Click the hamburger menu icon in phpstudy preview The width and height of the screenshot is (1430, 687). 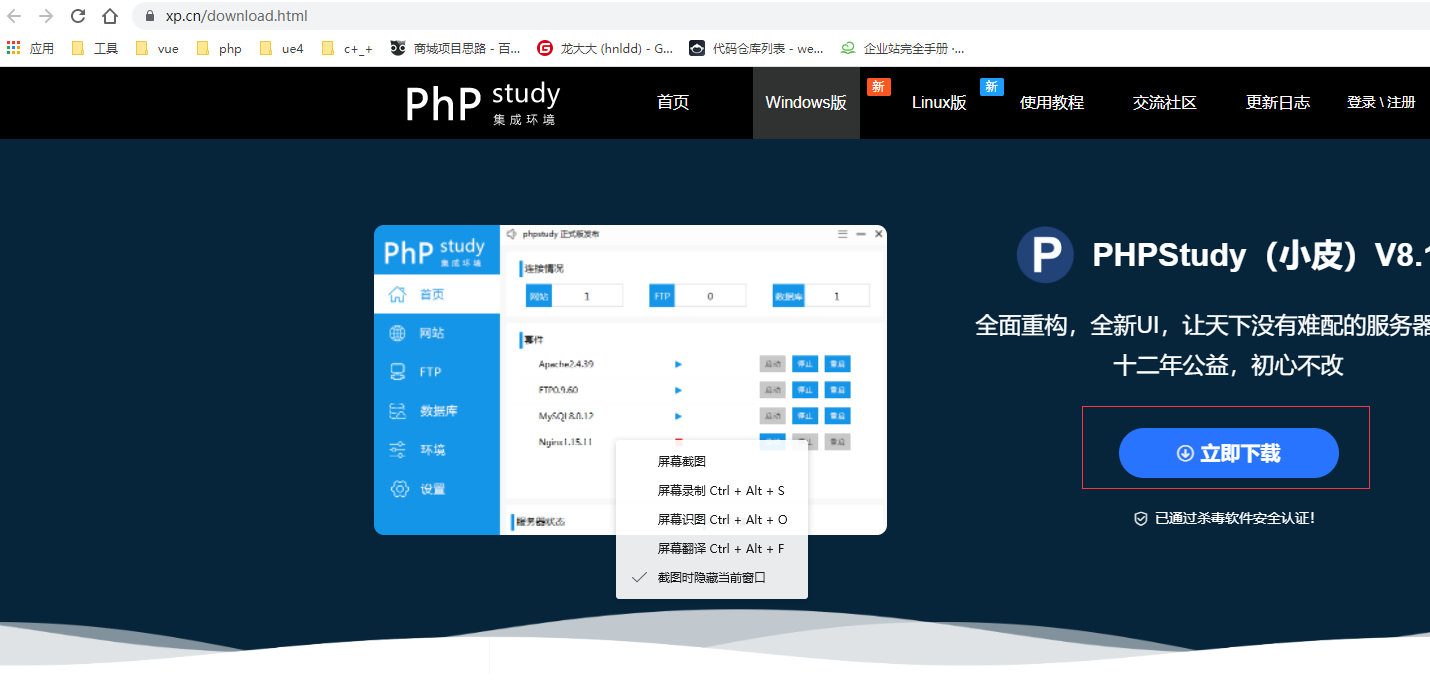click(842, 233)
